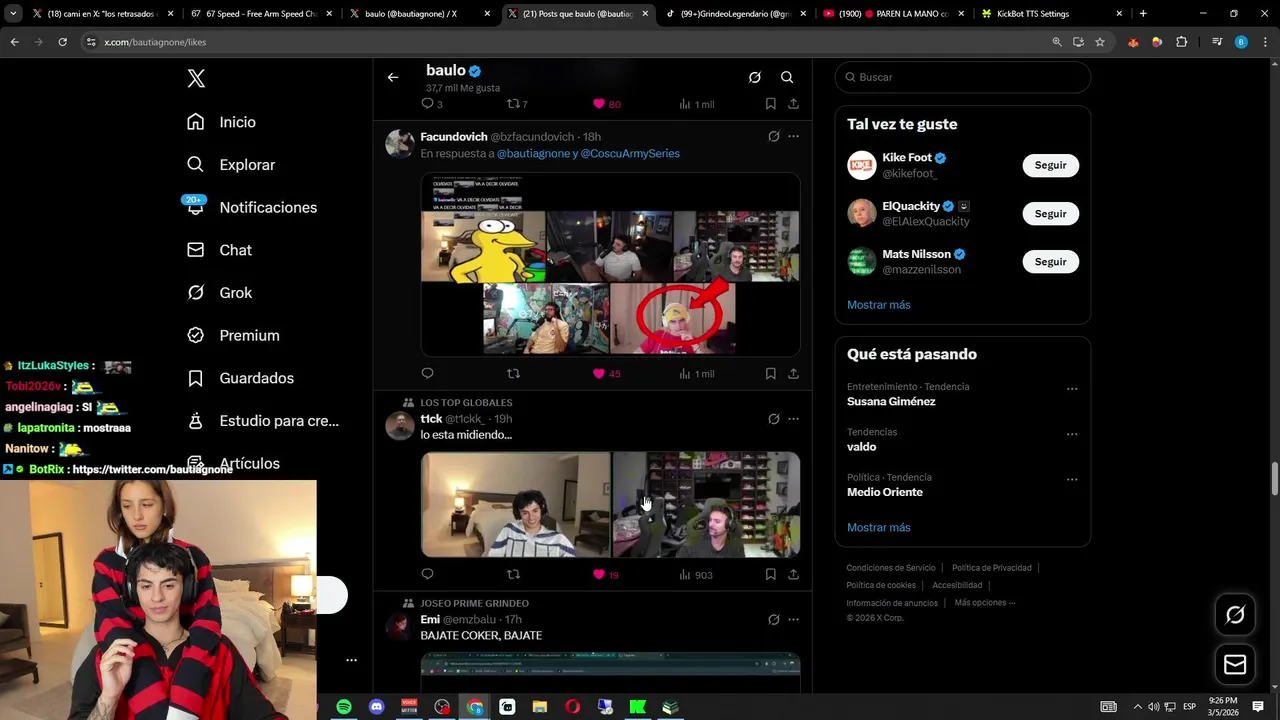This screenshot has width=1280, height=720.
Task: Click Mostrar más under Qué está pasando
Action: point(879,527)
